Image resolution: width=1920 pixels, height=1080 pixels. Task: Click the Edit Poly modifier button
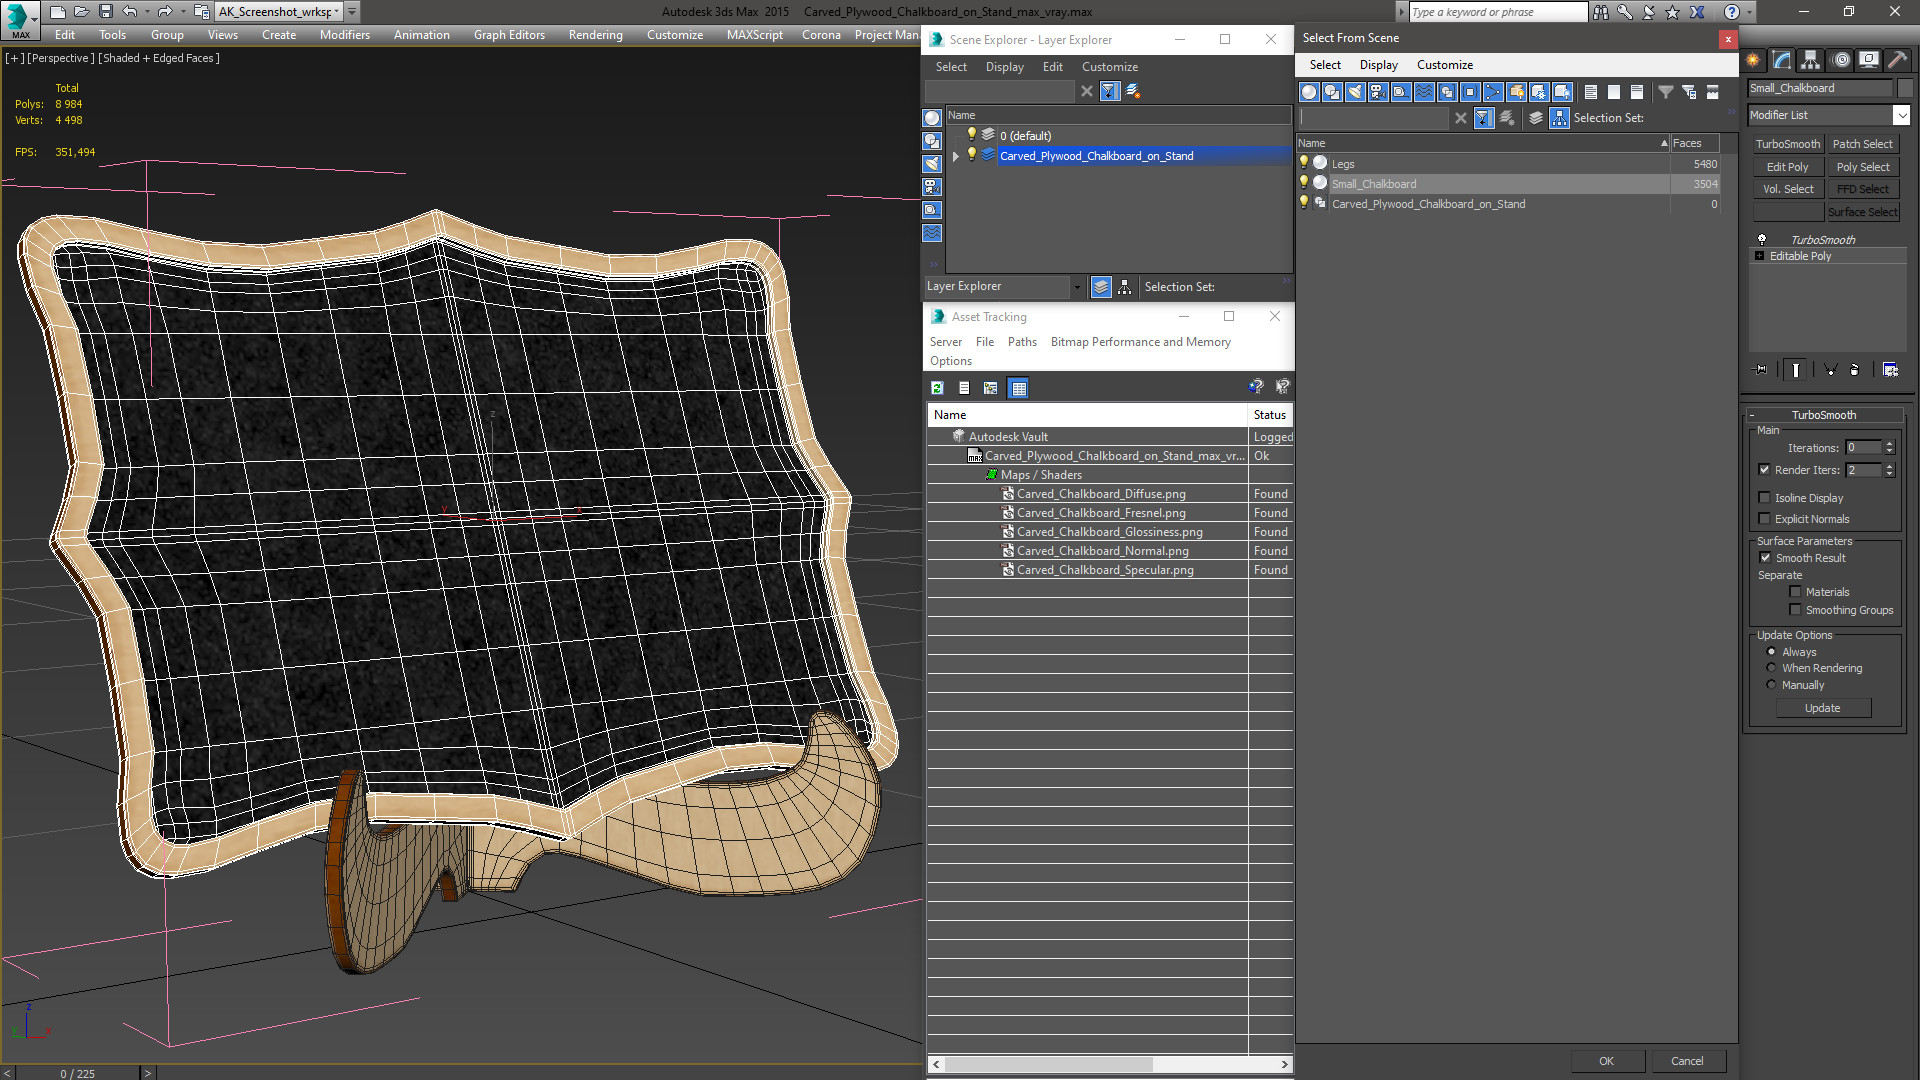tap(1787, 167)
